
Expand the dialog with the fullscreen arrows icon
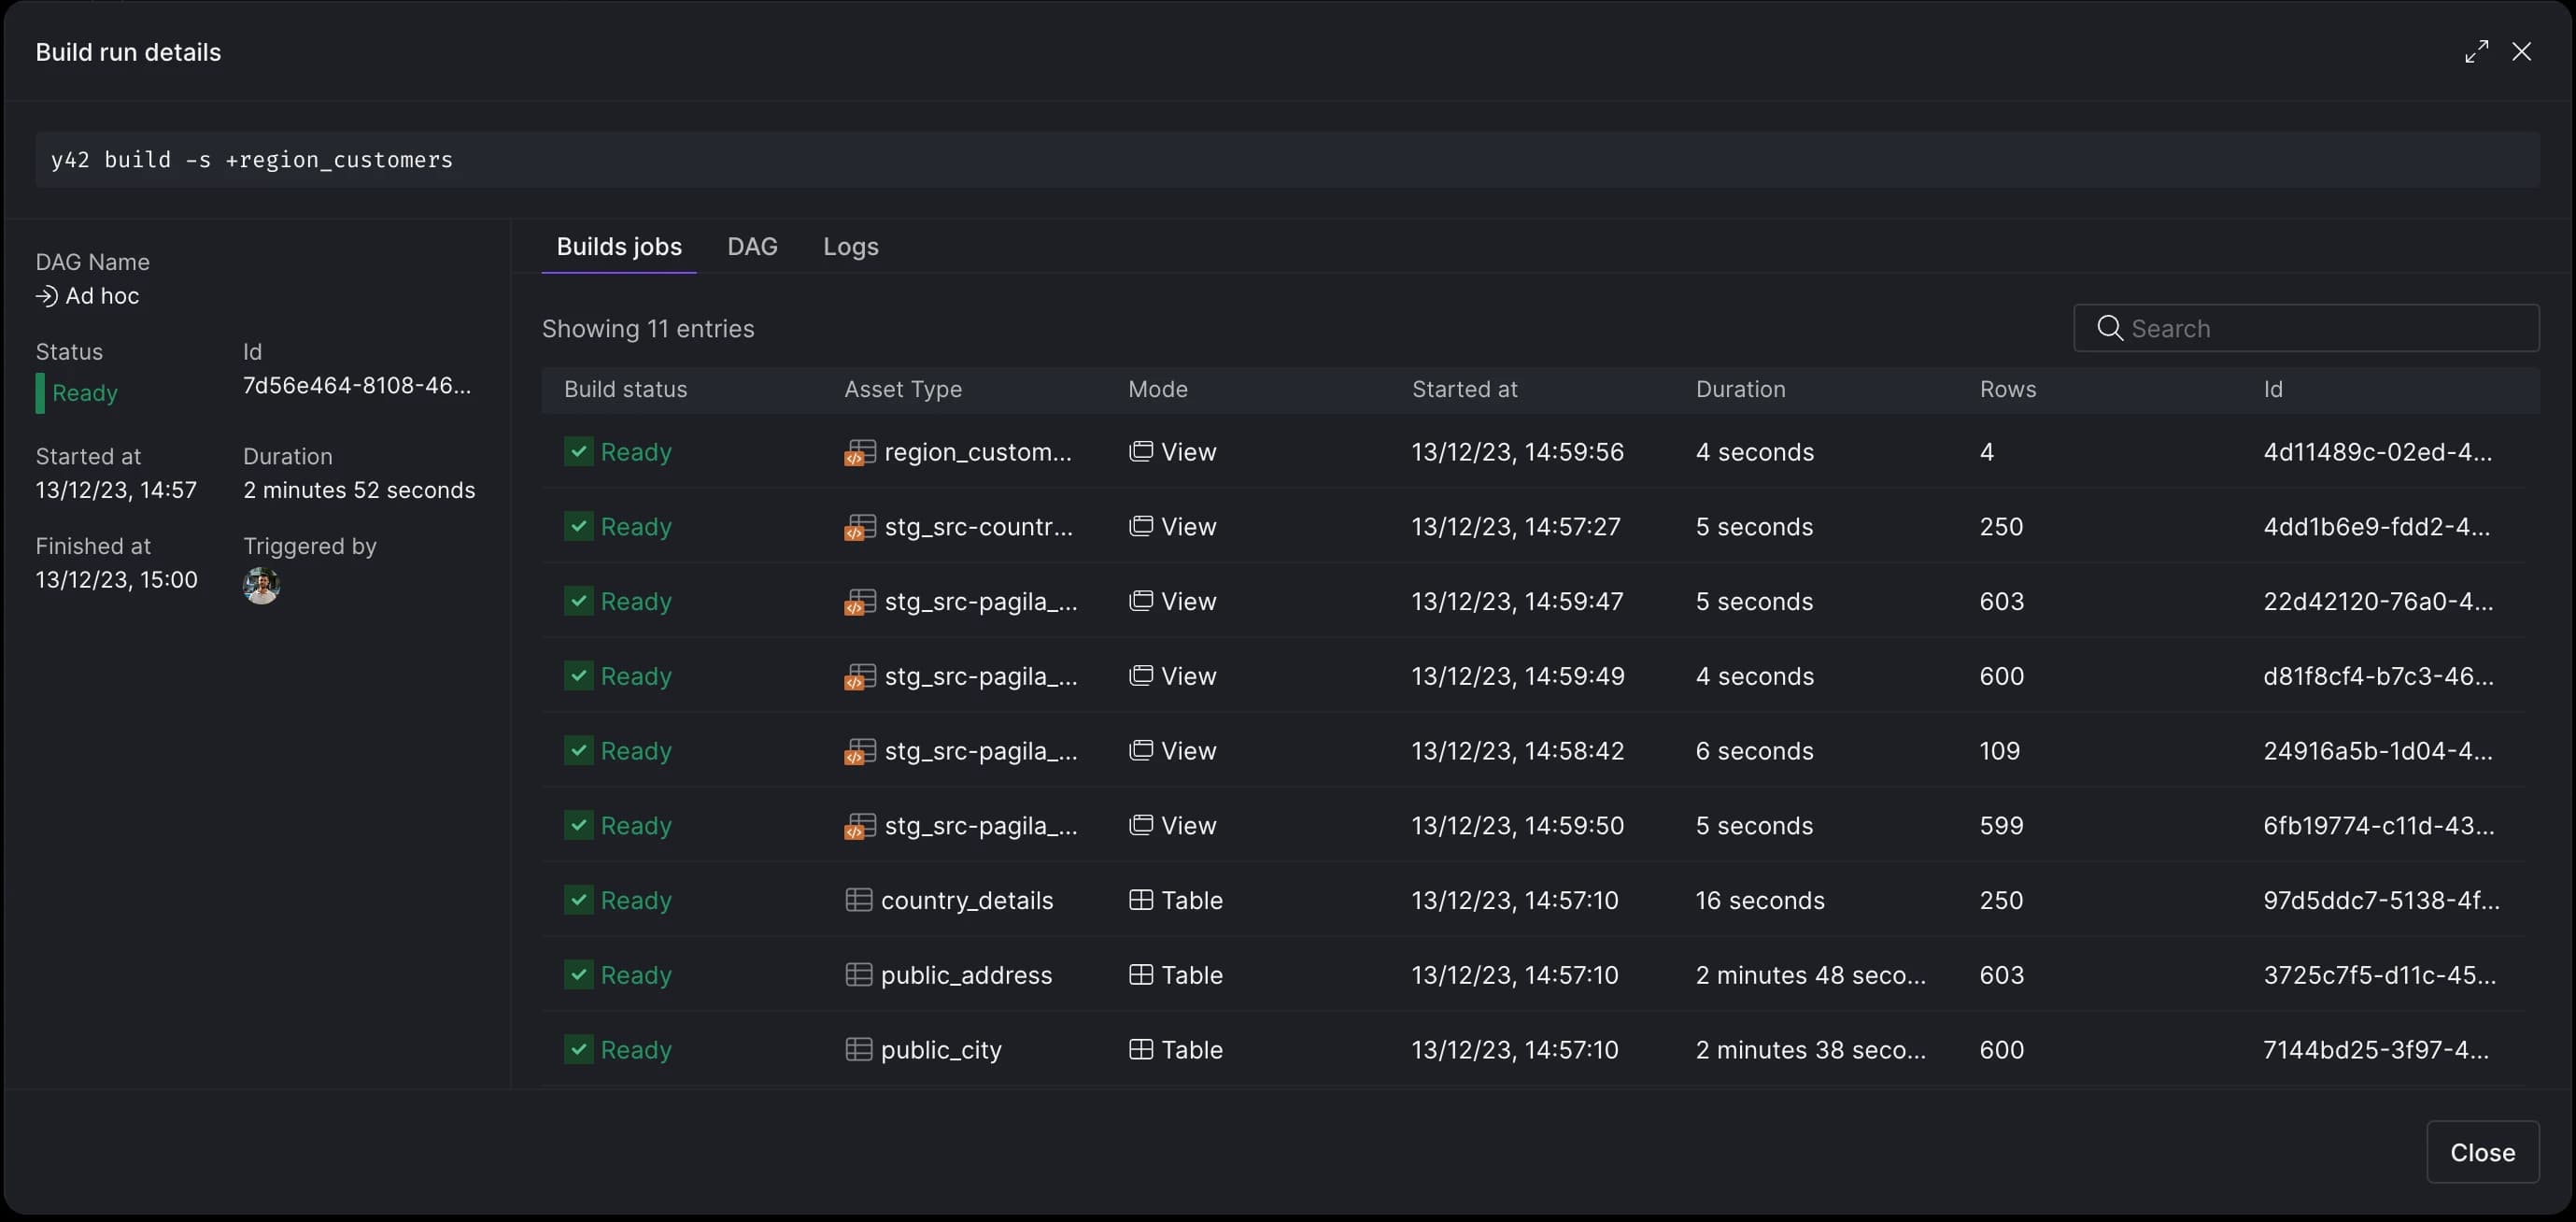tap(2476, 52)
